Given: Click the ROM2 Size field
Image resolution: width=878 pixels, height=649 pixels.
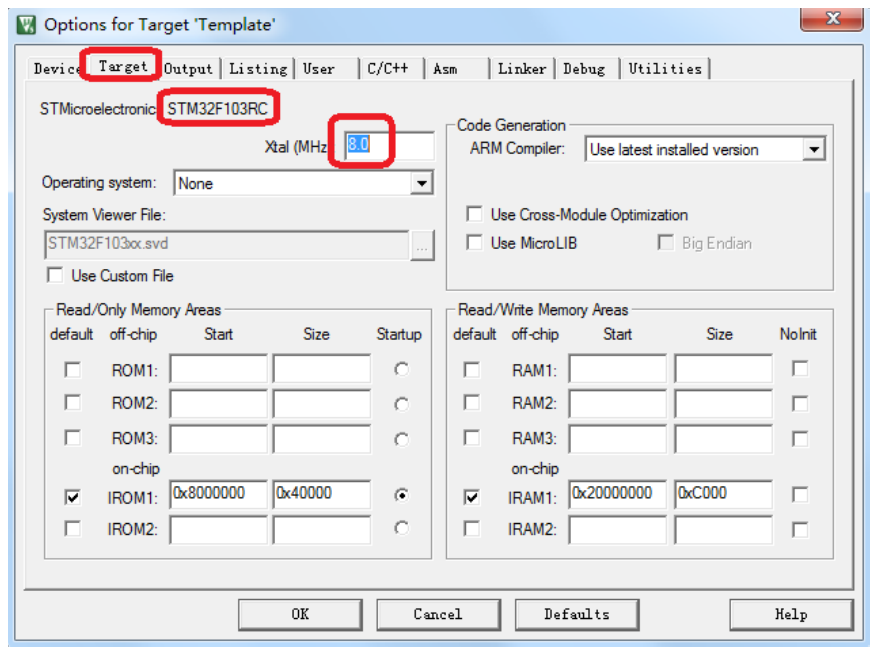Looking at the screenshot, I should tap(322, 403).
